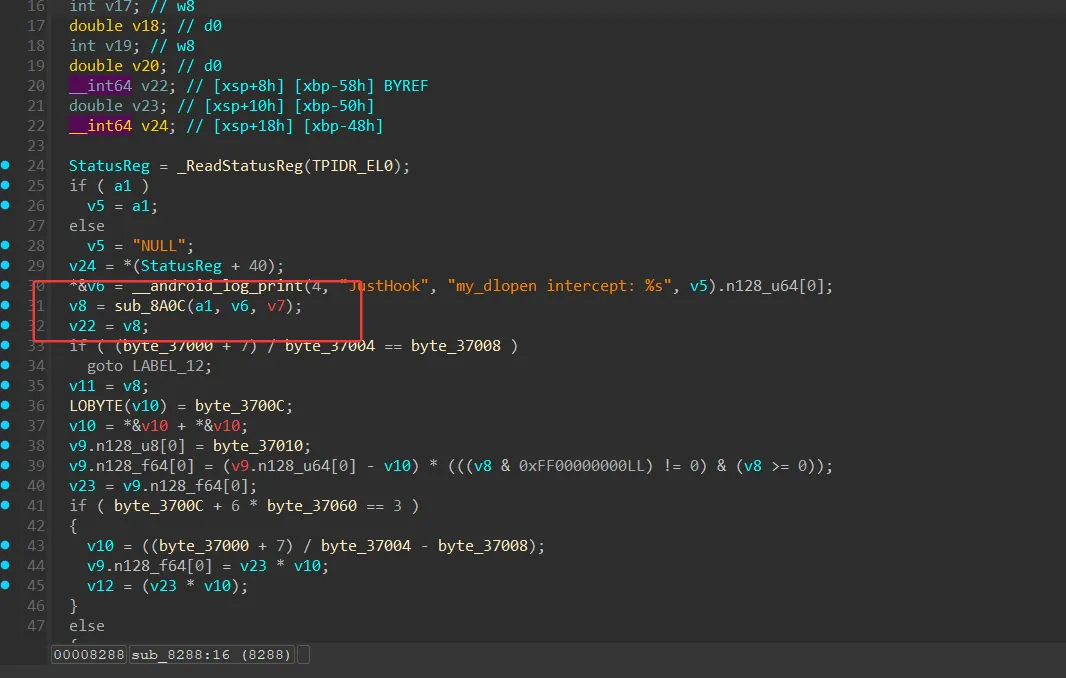1066x678 pixels.
Task: Click breakpoint dot beside line 36 LOBYTE
Action: point(5,405)
